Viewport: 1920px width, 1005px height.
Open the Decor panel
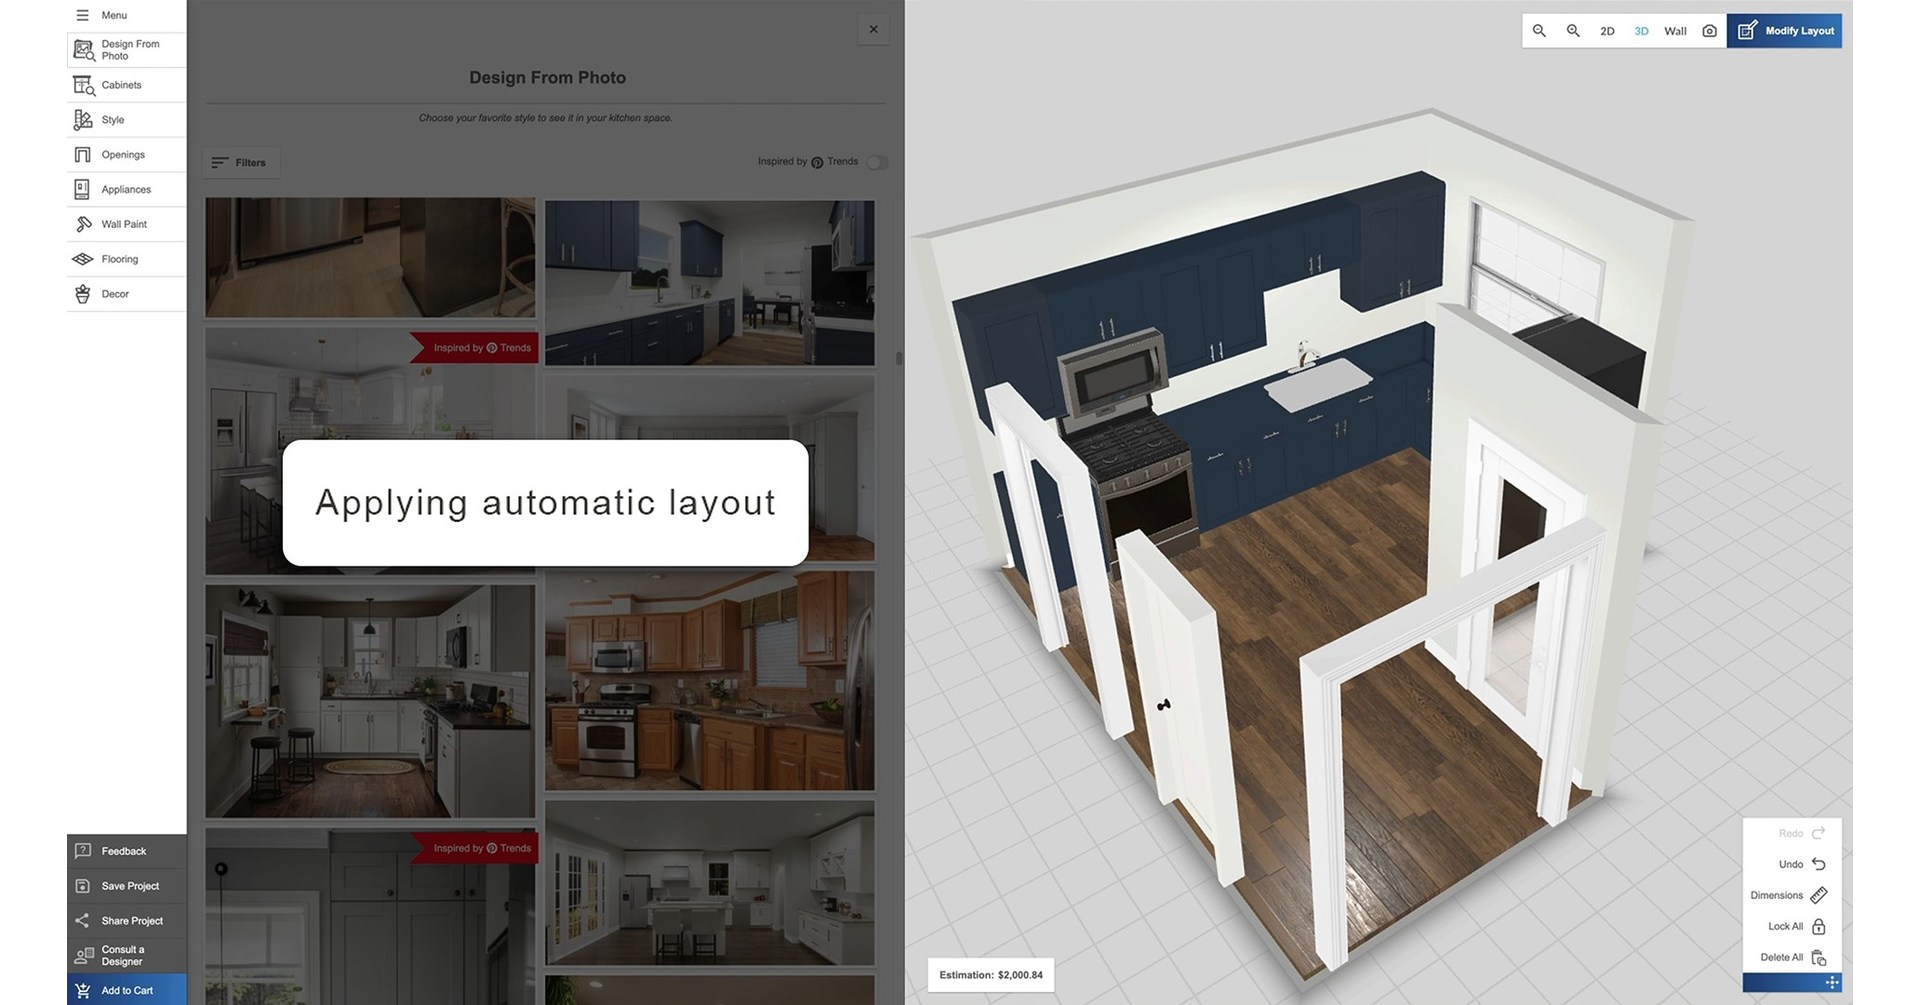click(126, 293)
